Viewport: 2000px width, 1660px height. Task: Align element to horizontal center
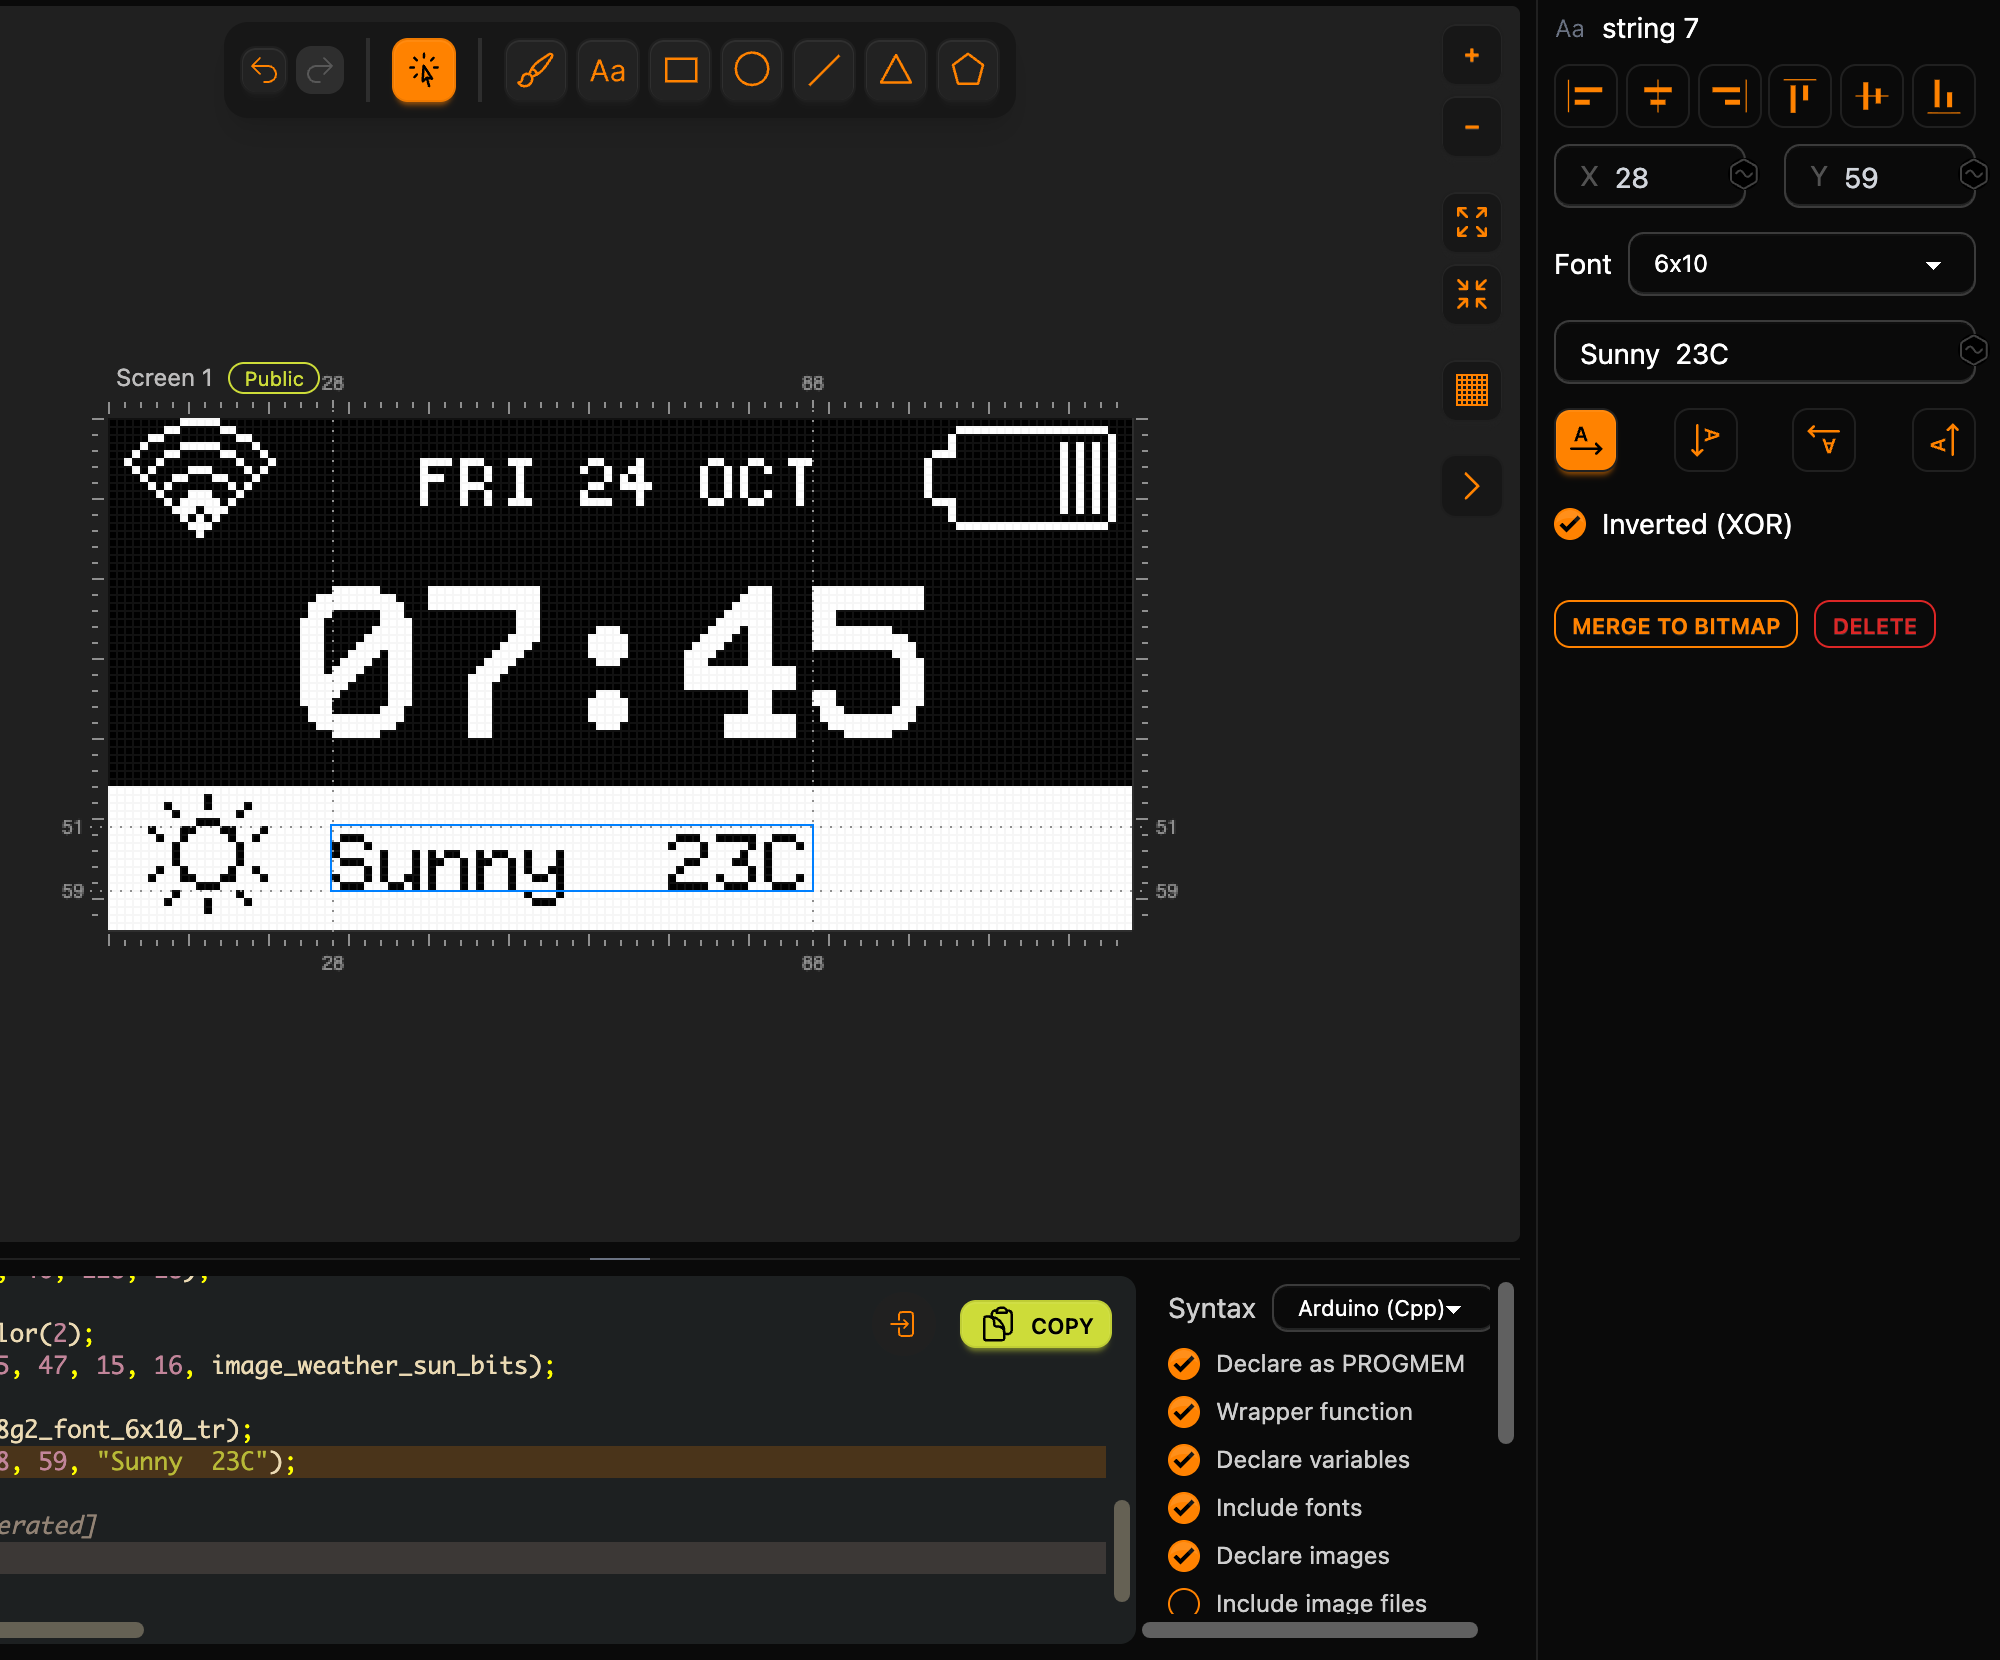tap(1658, 96)
